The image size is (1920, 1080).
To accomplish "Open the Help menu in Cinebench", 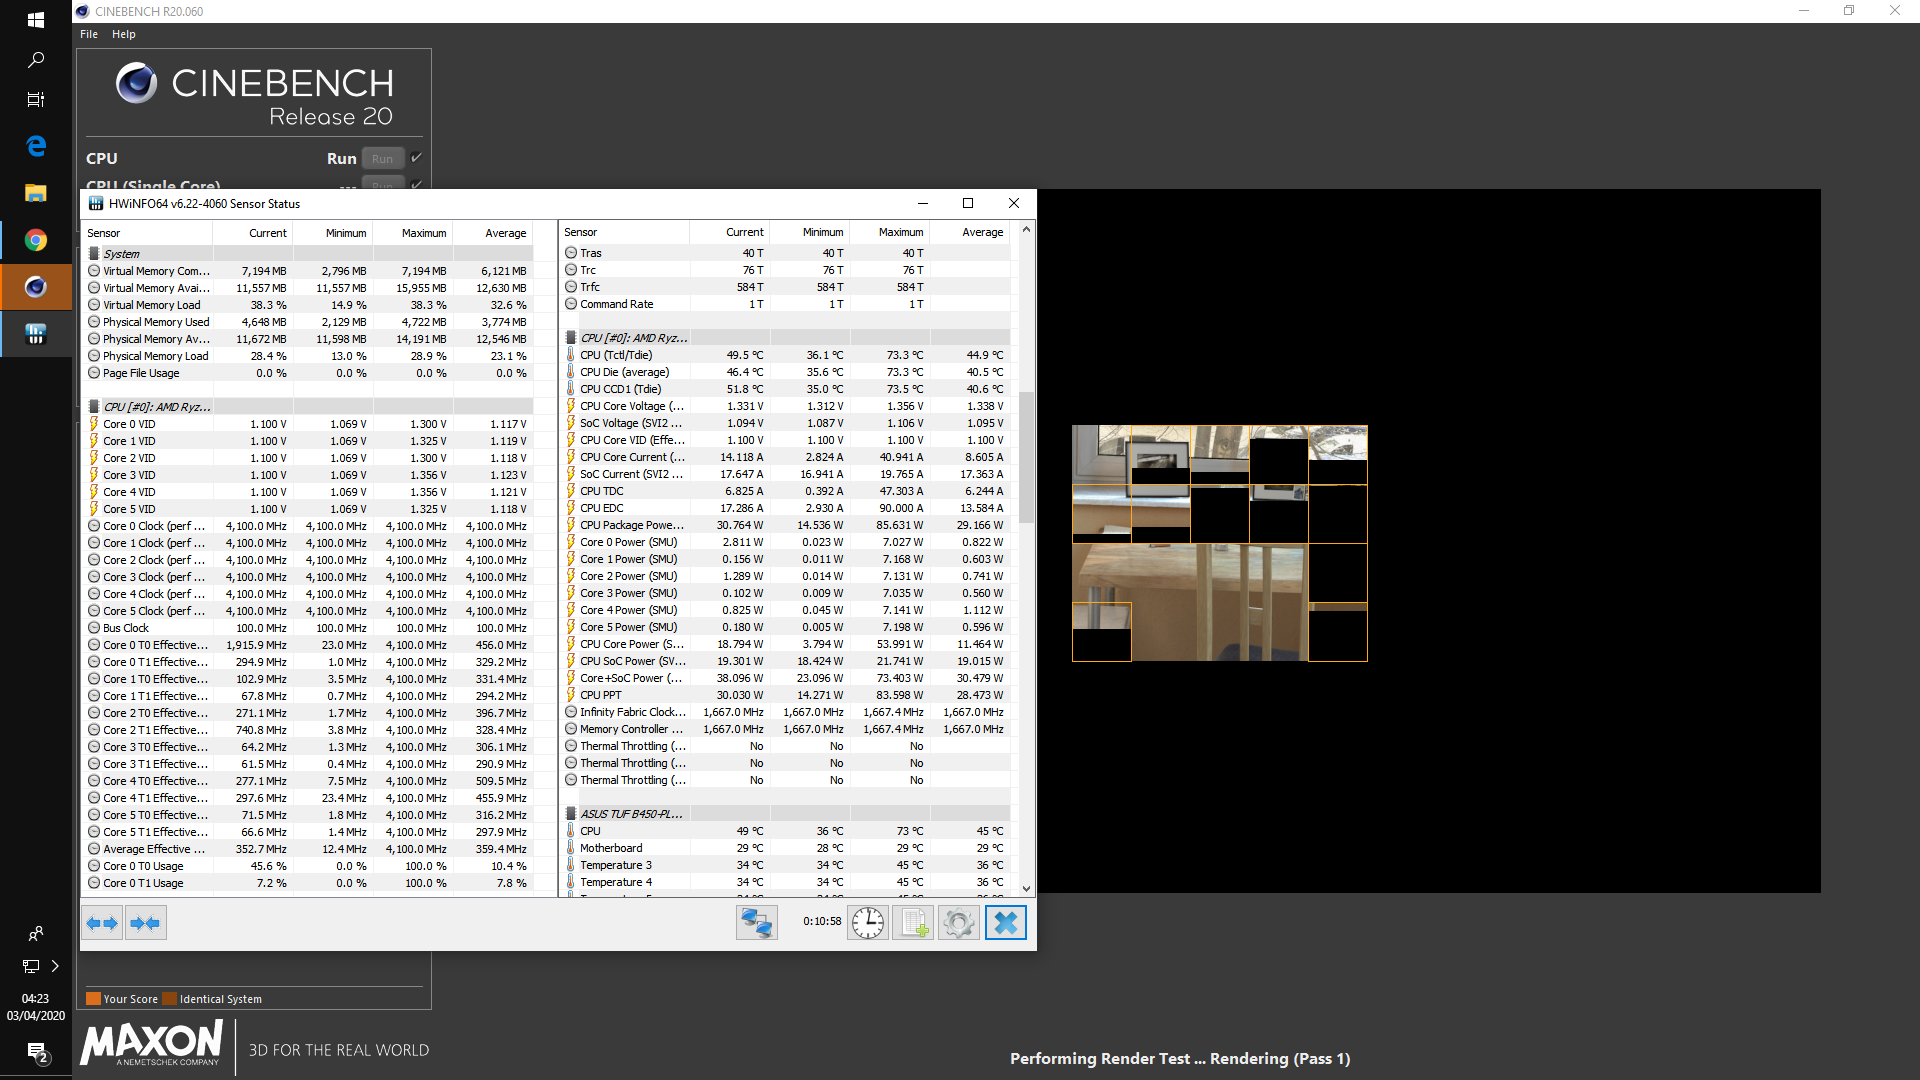I will 124,34.
